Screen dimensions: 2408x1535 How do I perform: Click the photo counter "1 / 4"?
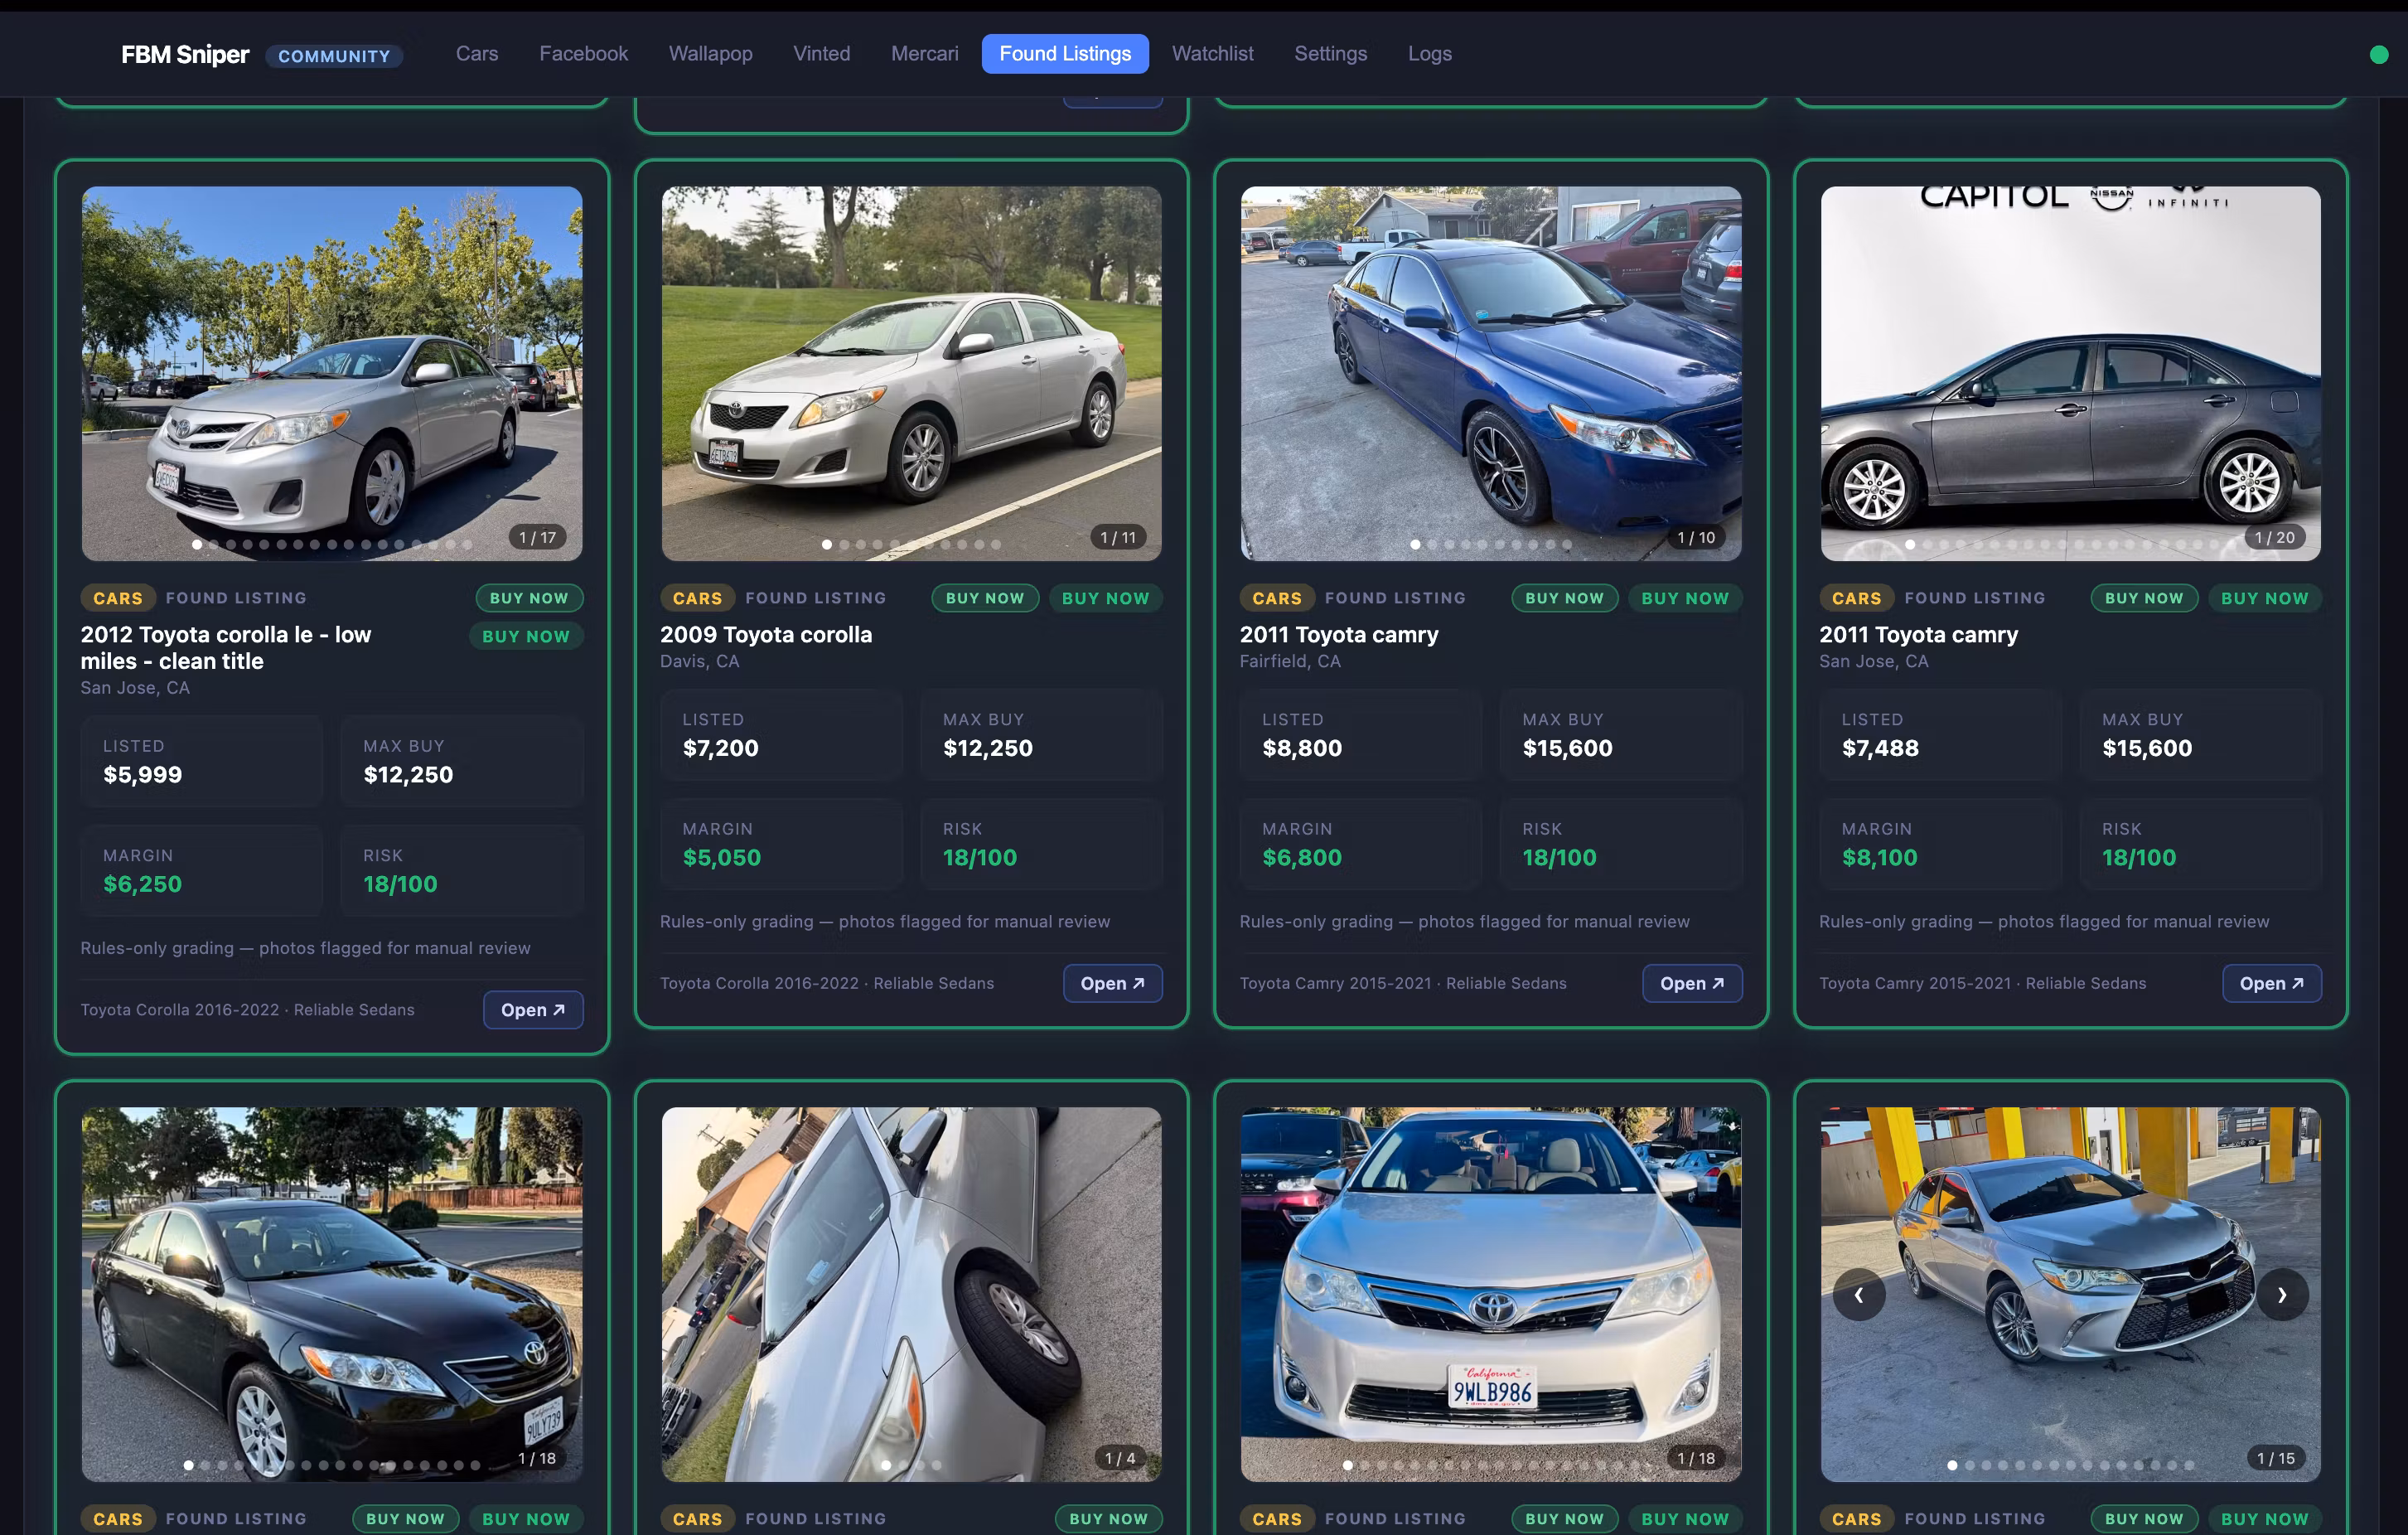[x=1120, y=1459]
